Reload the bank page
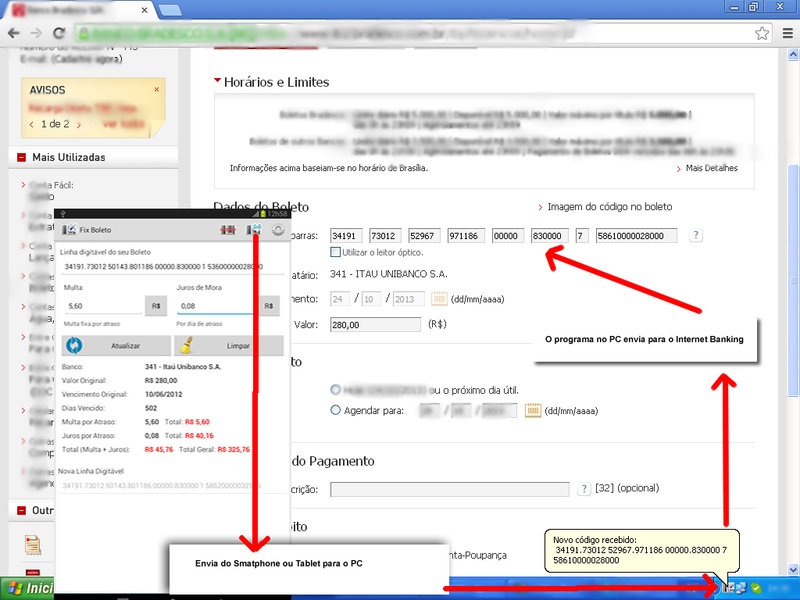This screenshot has height=600, width=800. 59,33
